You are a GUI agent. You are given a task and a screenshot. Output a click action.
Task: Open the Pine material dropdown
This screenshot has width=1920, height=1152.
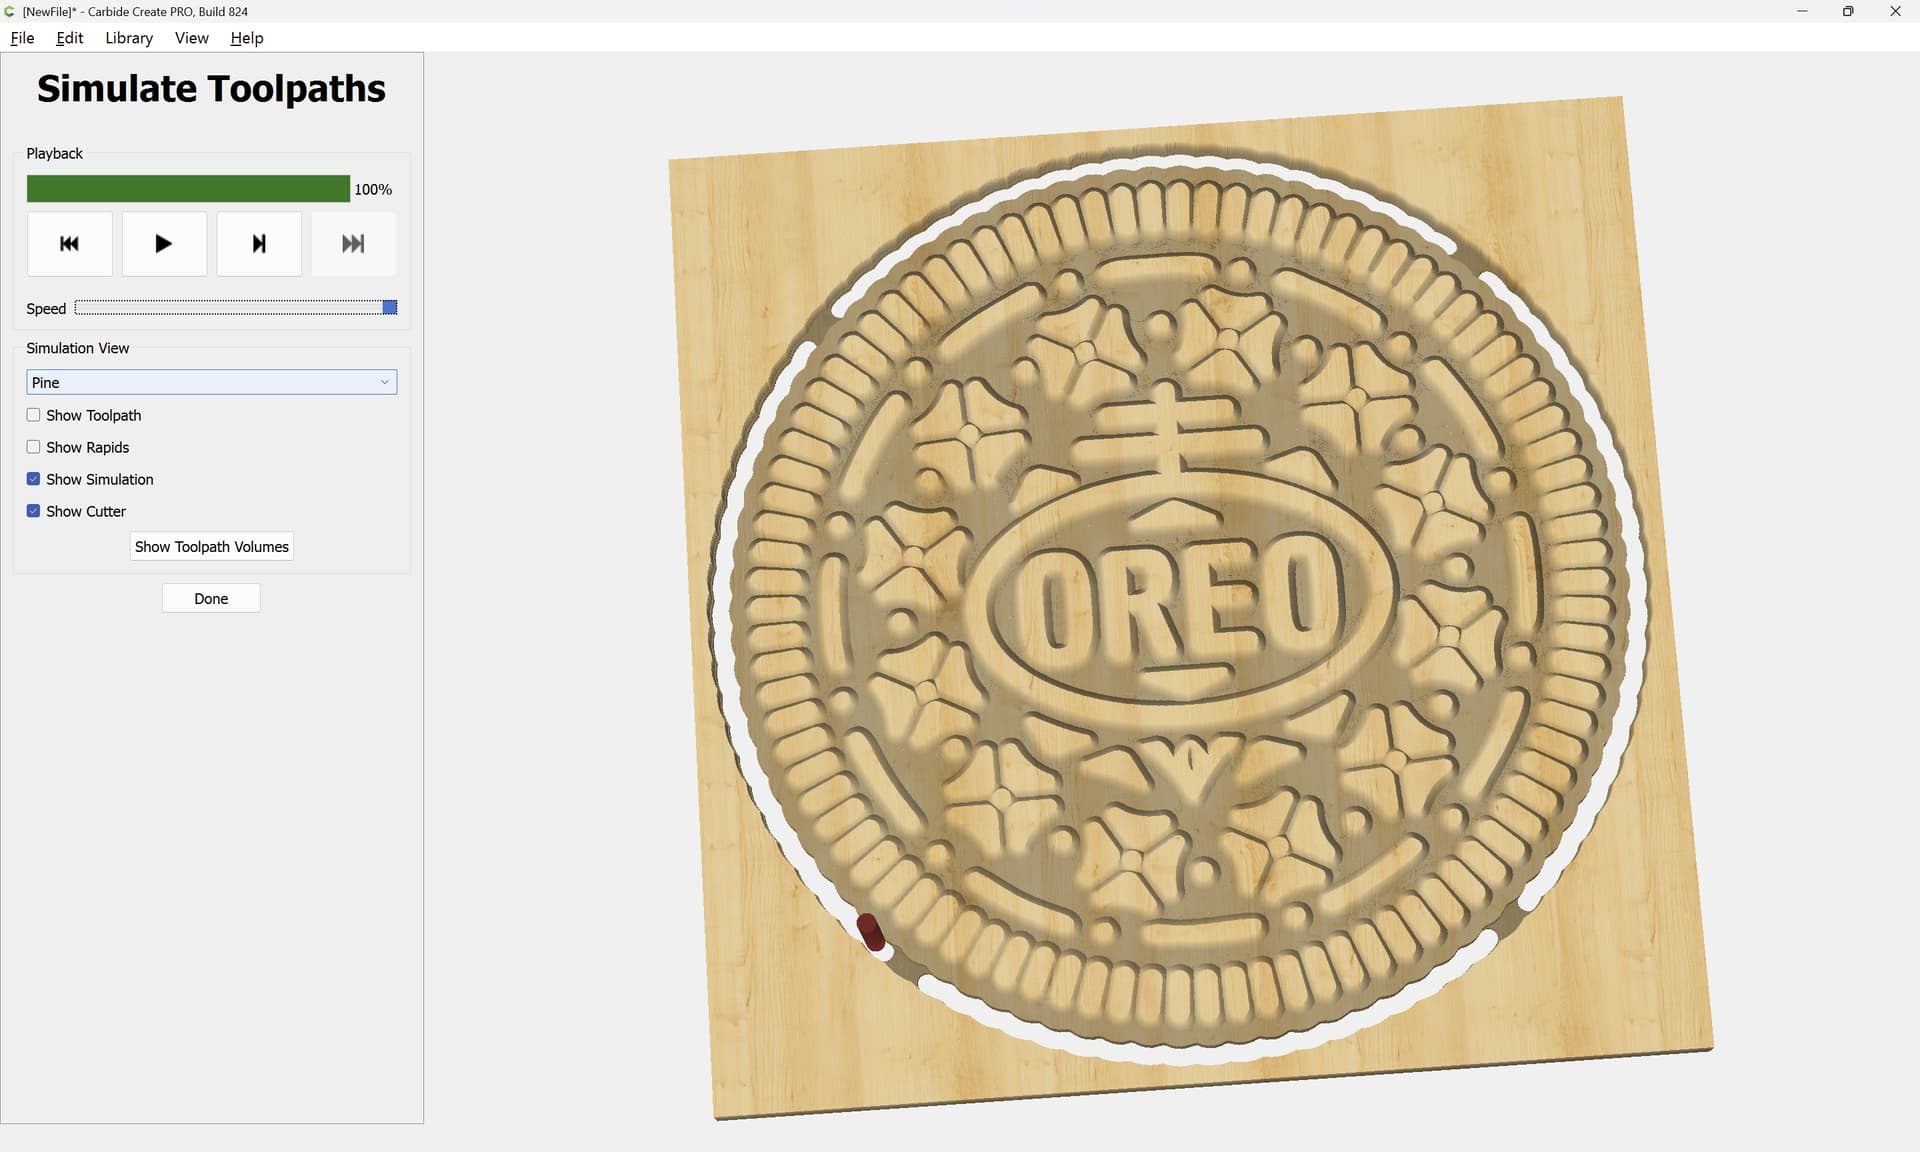coord(211,382)
